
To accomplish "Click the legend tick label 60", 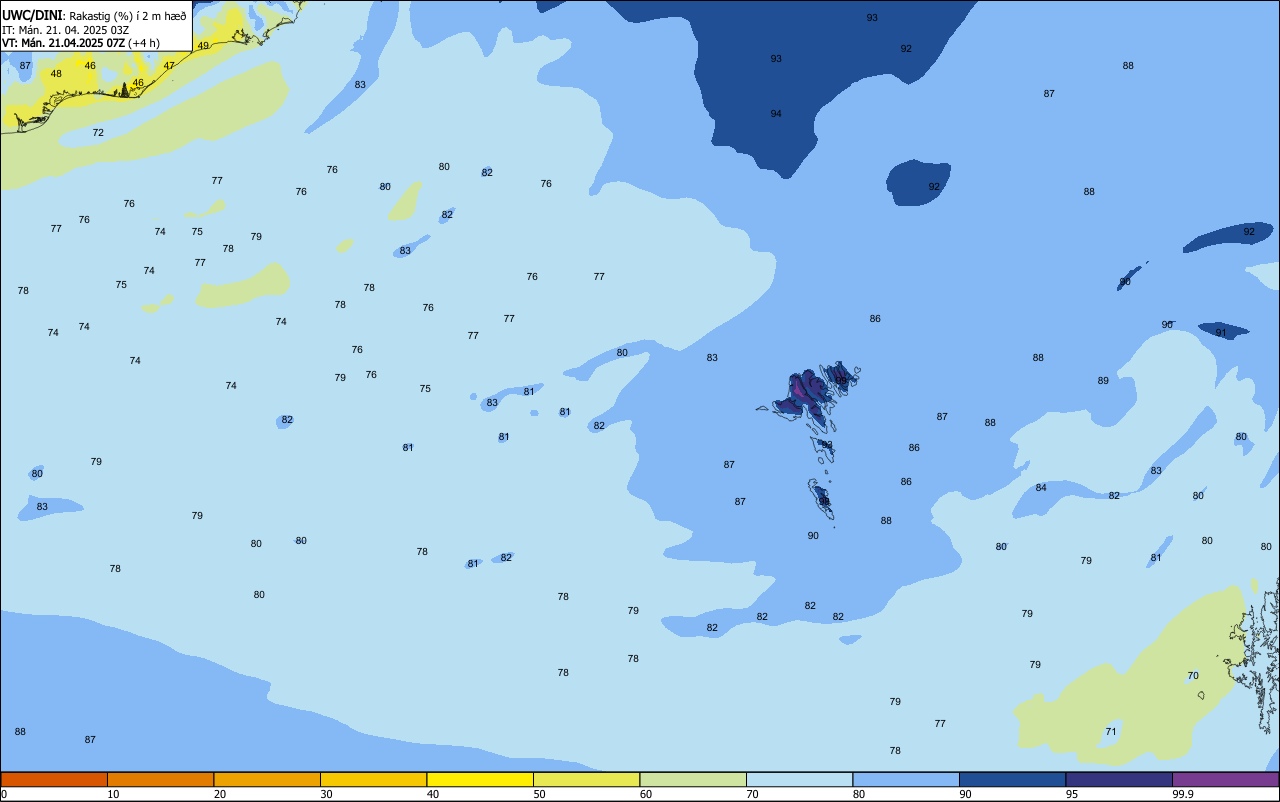I will point(646,794).
